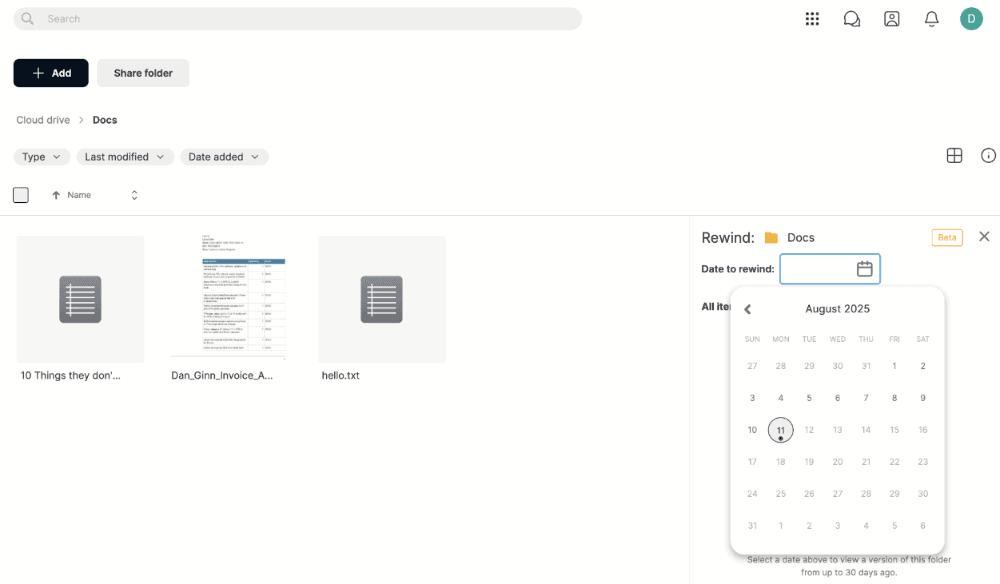Click the Share folder button
The width and height of the screenshot is (1000, 584).
pyautogui.click(x=143, y=73)
